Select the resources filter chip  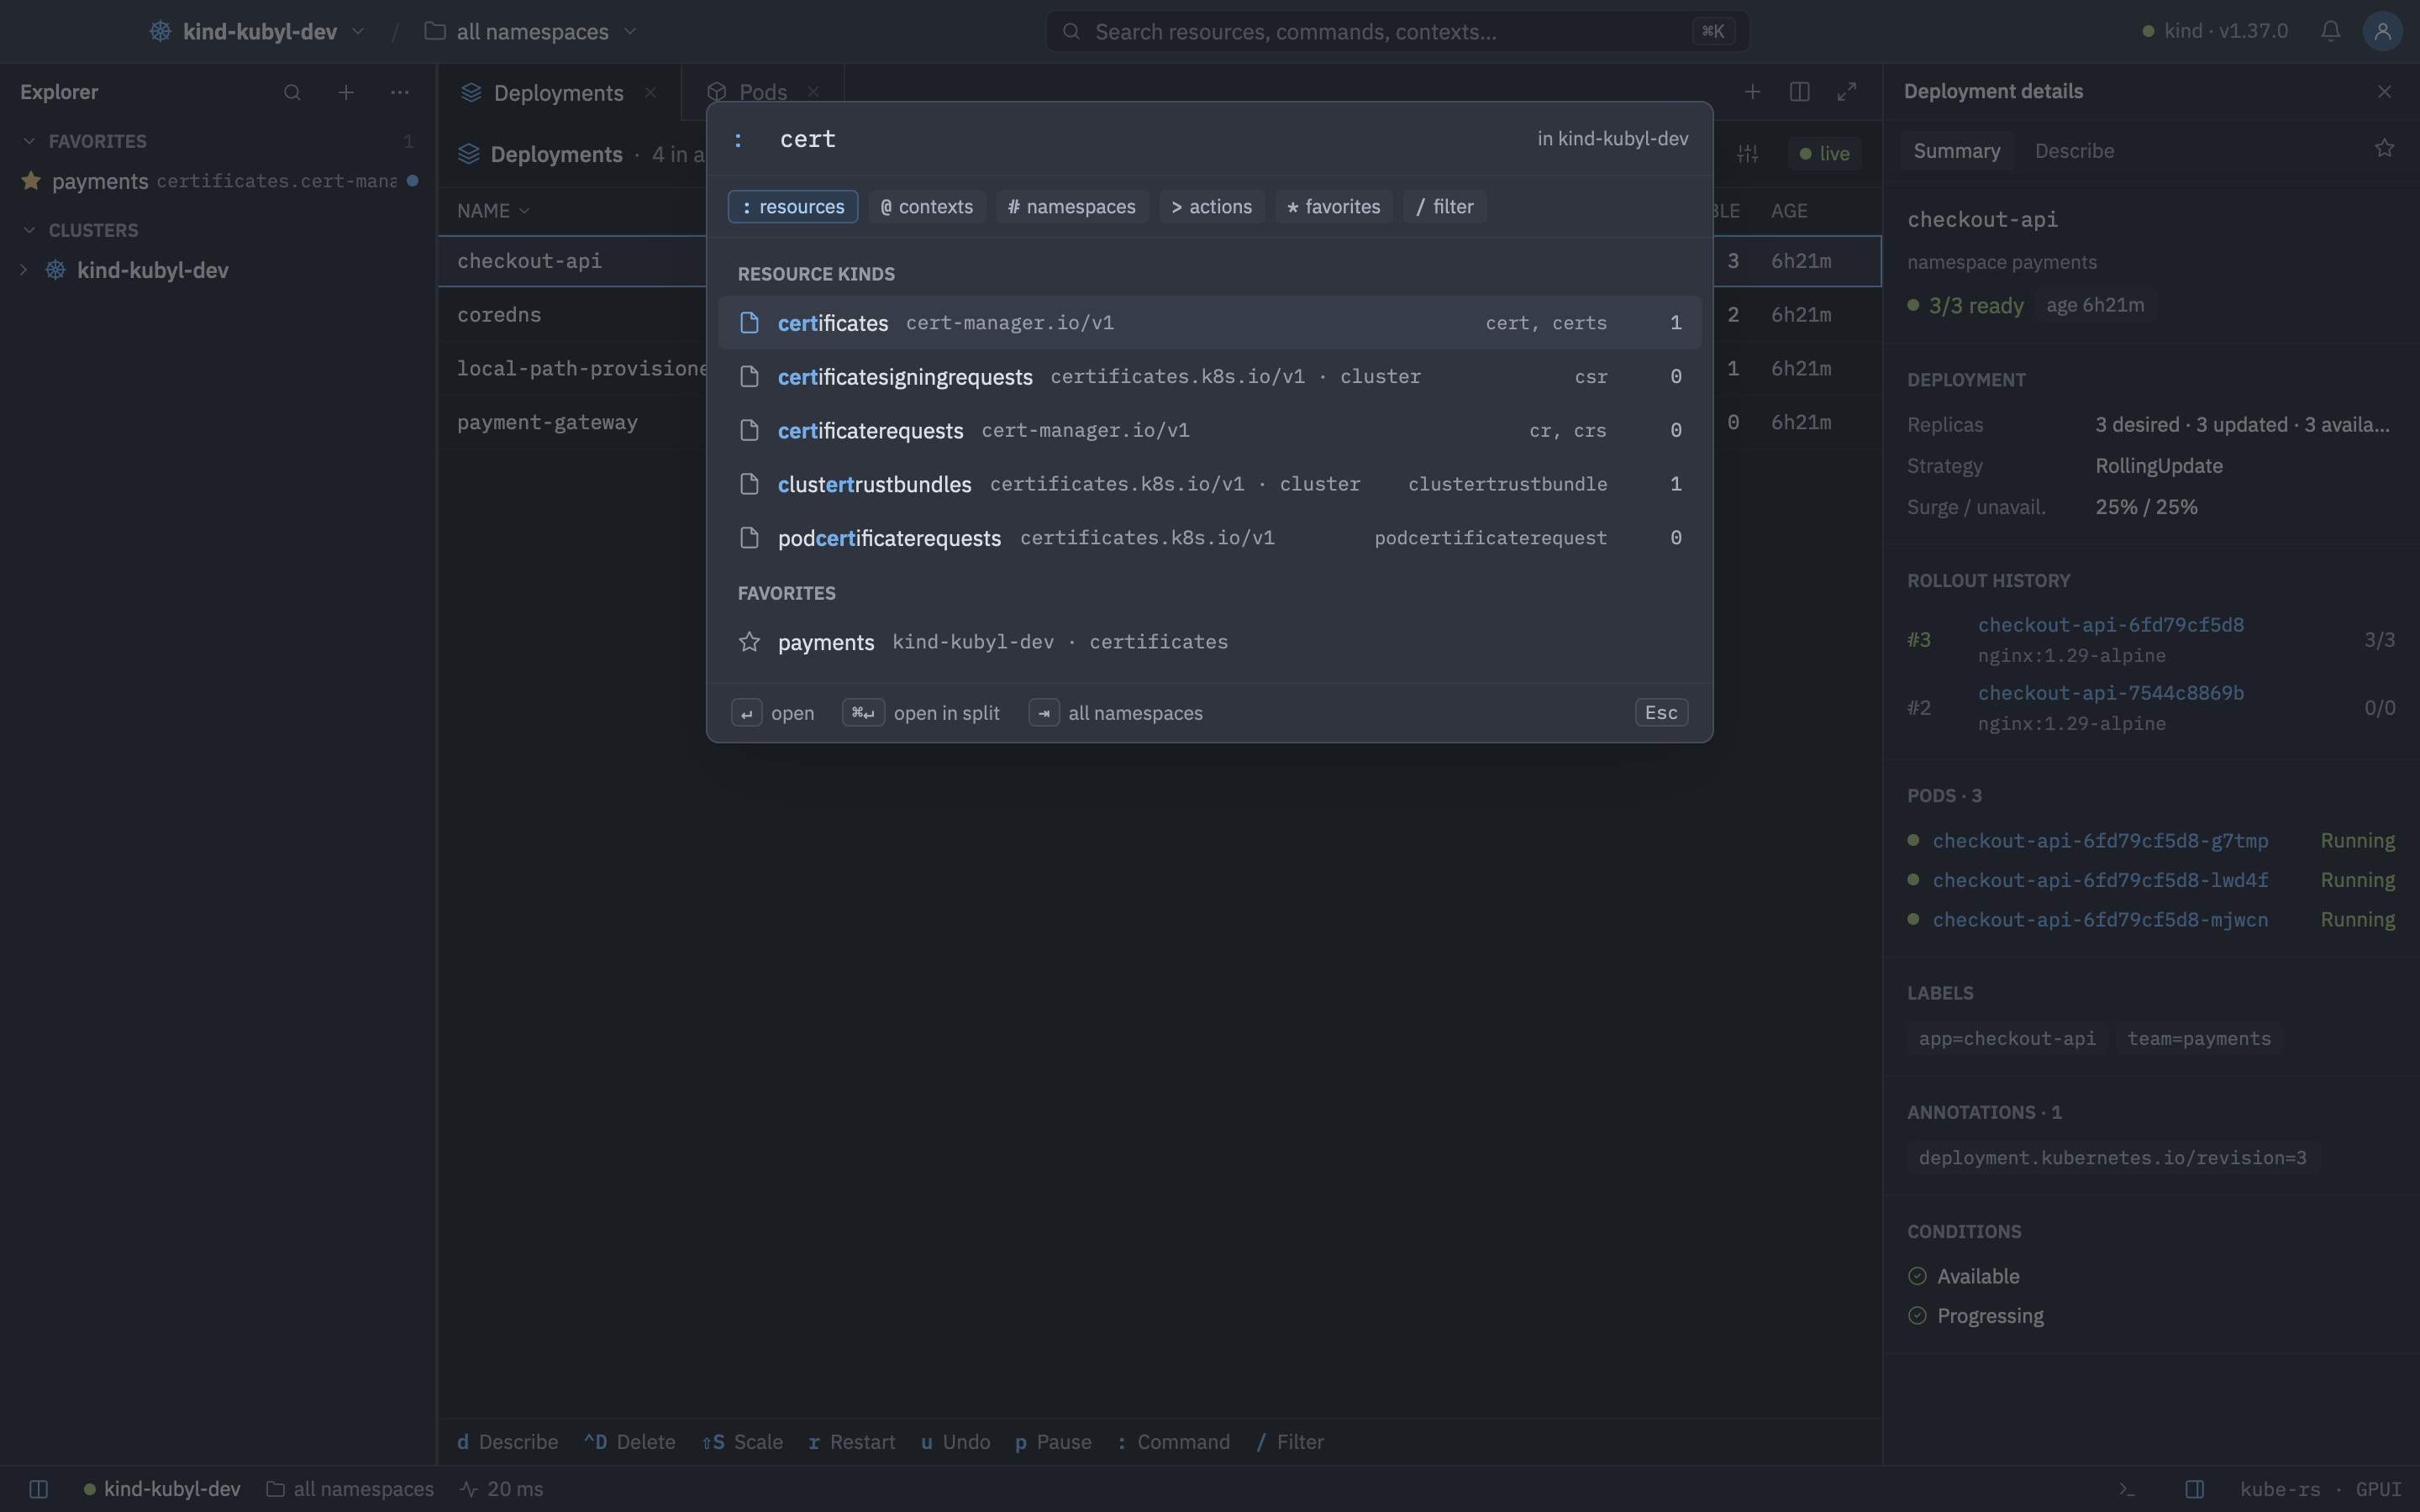point(793,207)
